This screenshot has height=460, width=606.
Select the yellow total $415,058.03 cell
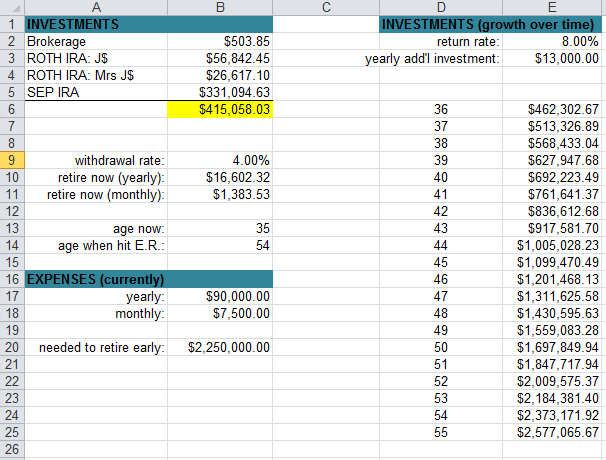[x=220, y=109]
